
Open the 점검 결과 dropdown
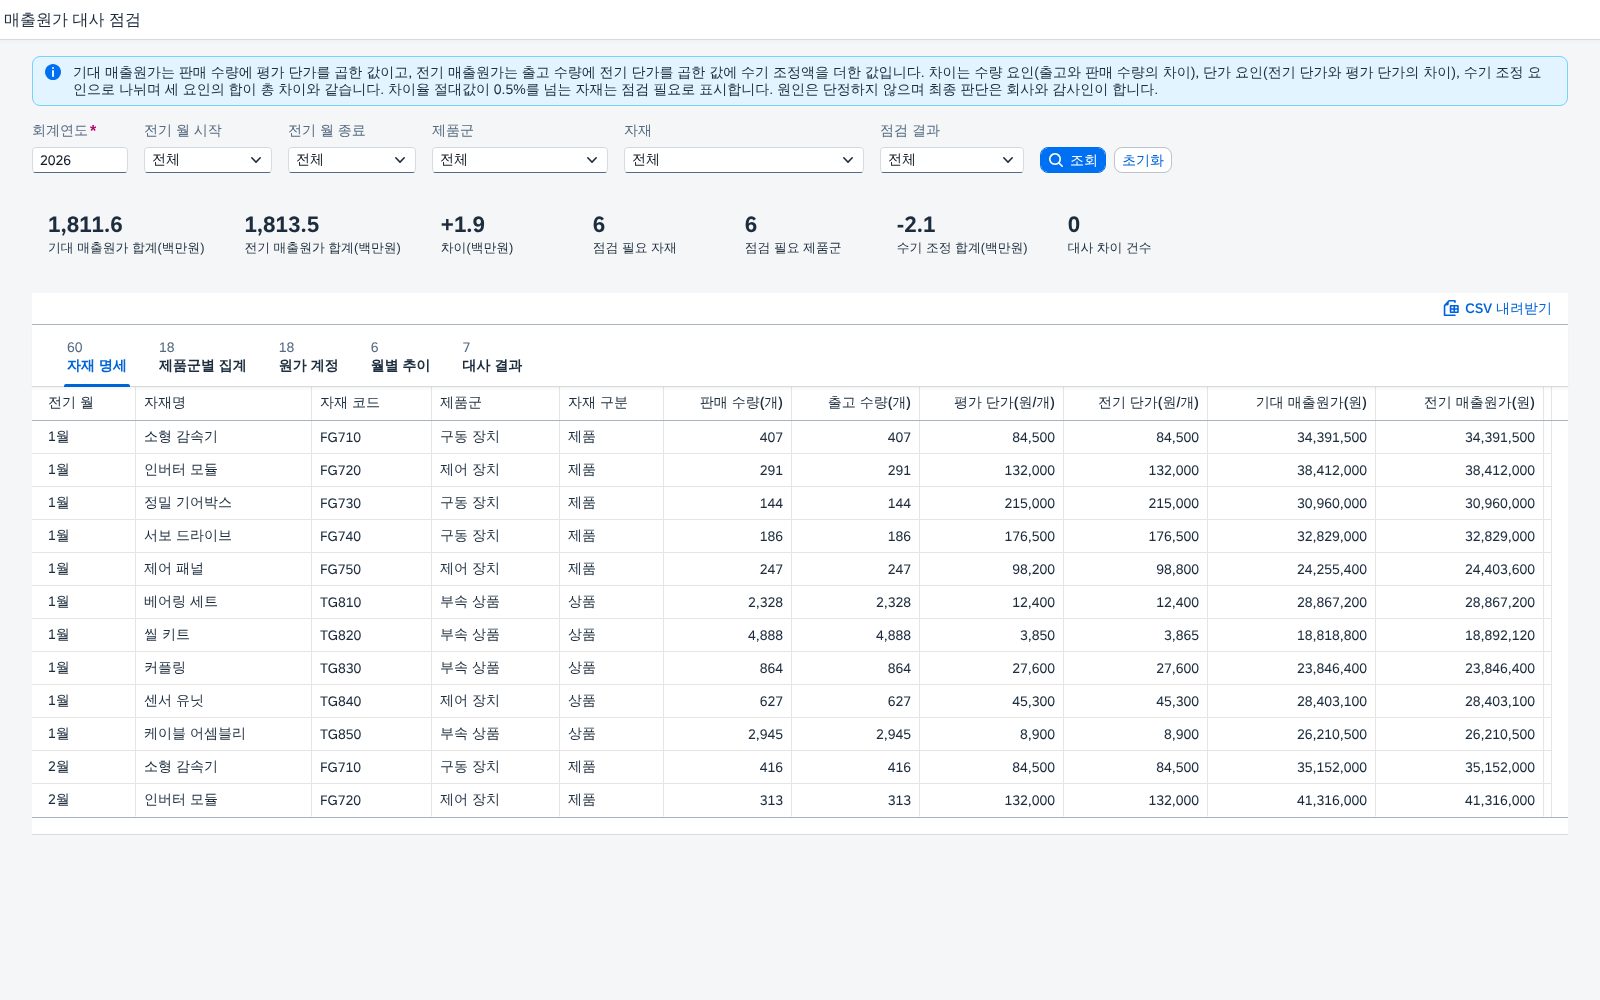click(x=952, y=160)
